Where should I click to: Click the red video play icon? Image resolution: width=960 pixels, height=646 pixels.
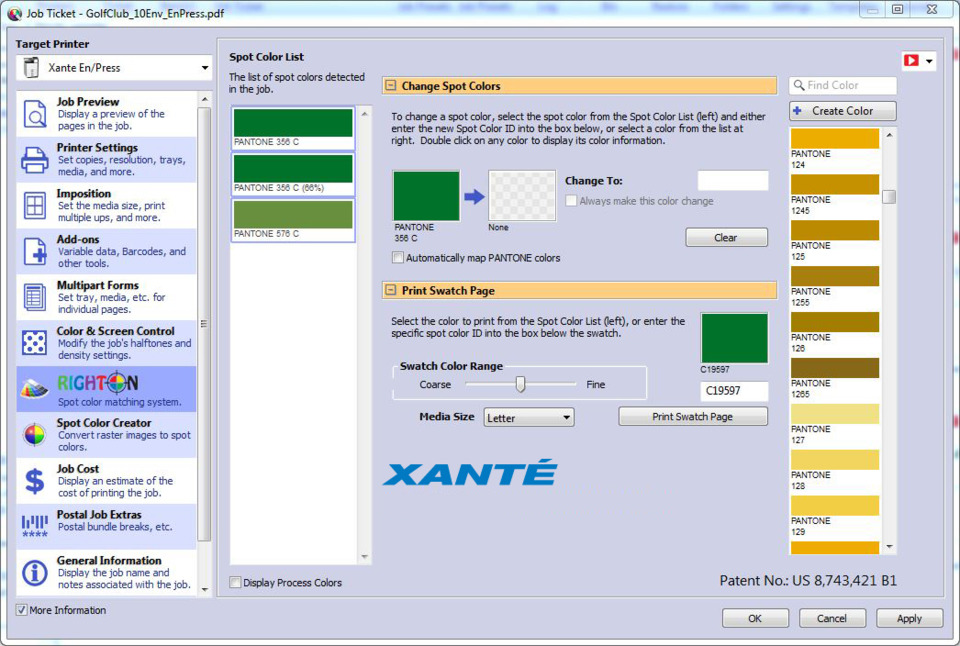(911, 60)
